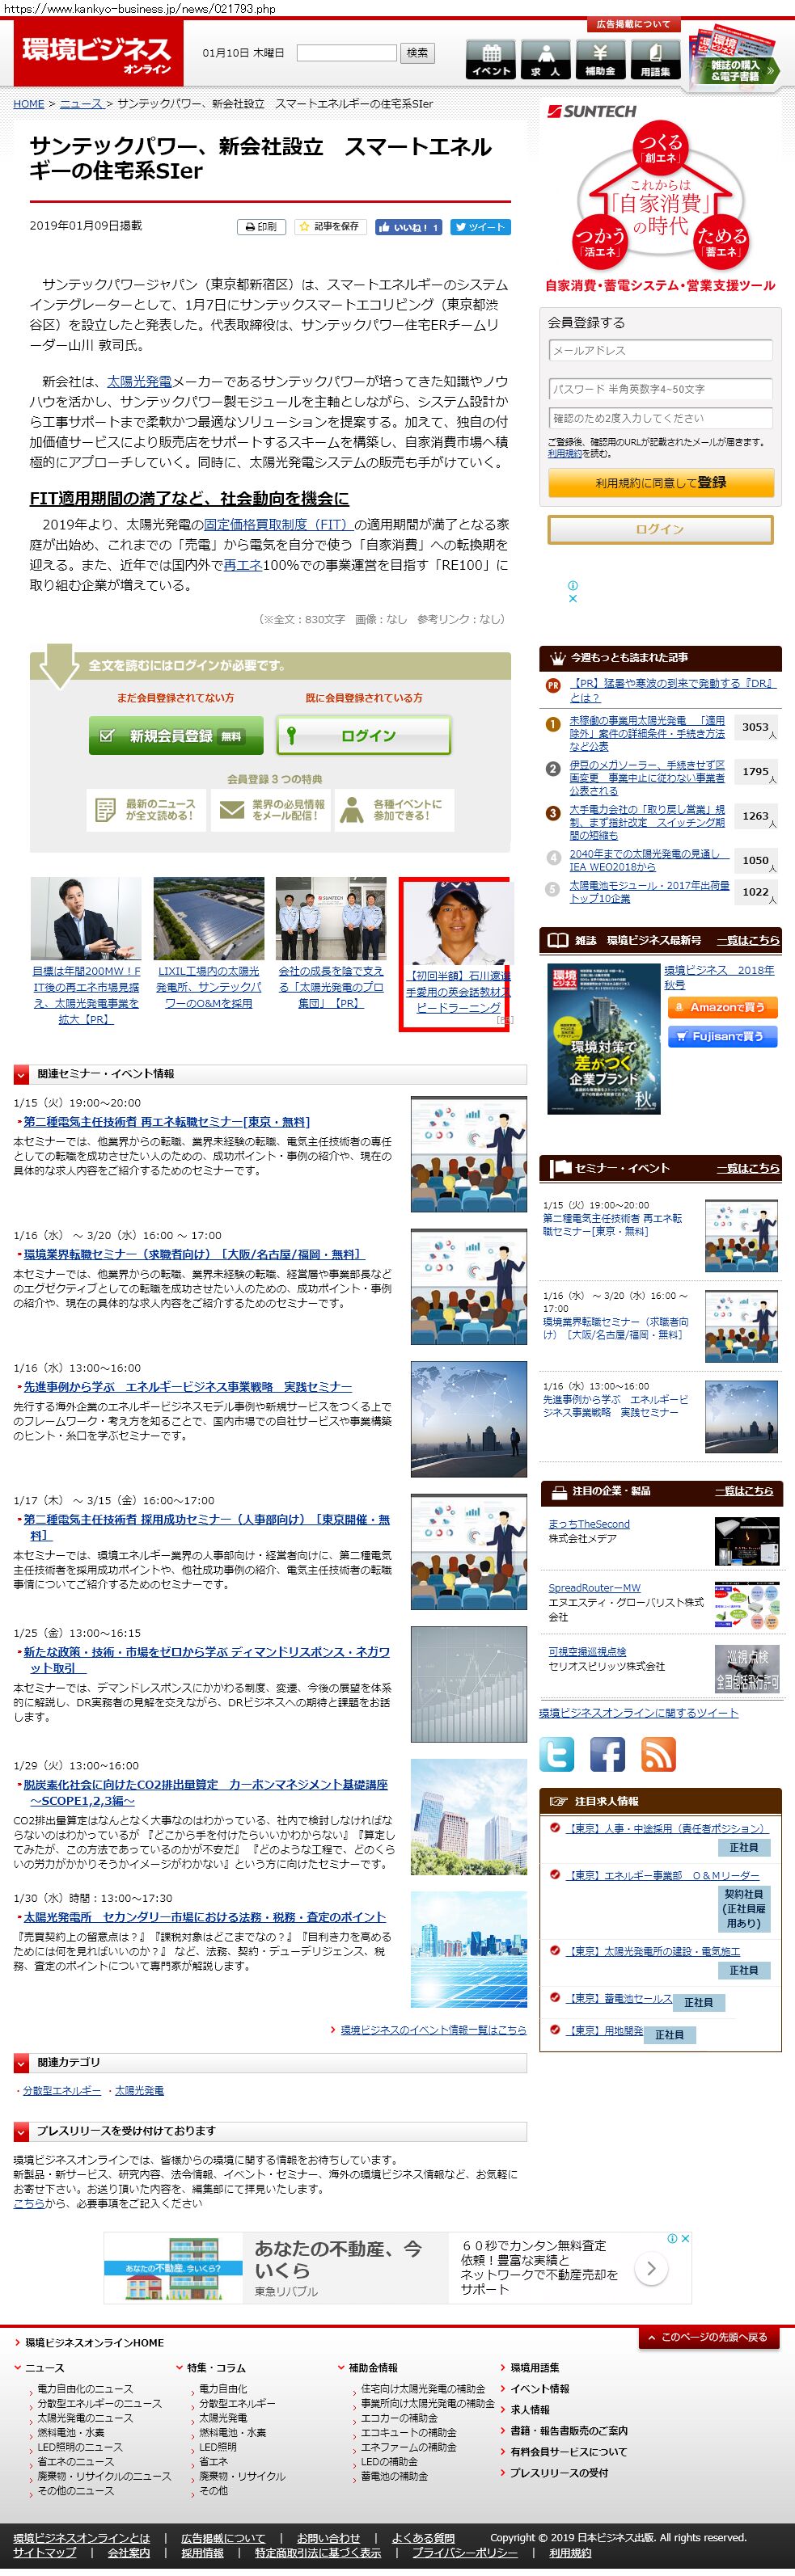Click the Twitter icon in sidebar

(x=557, y=1755)
